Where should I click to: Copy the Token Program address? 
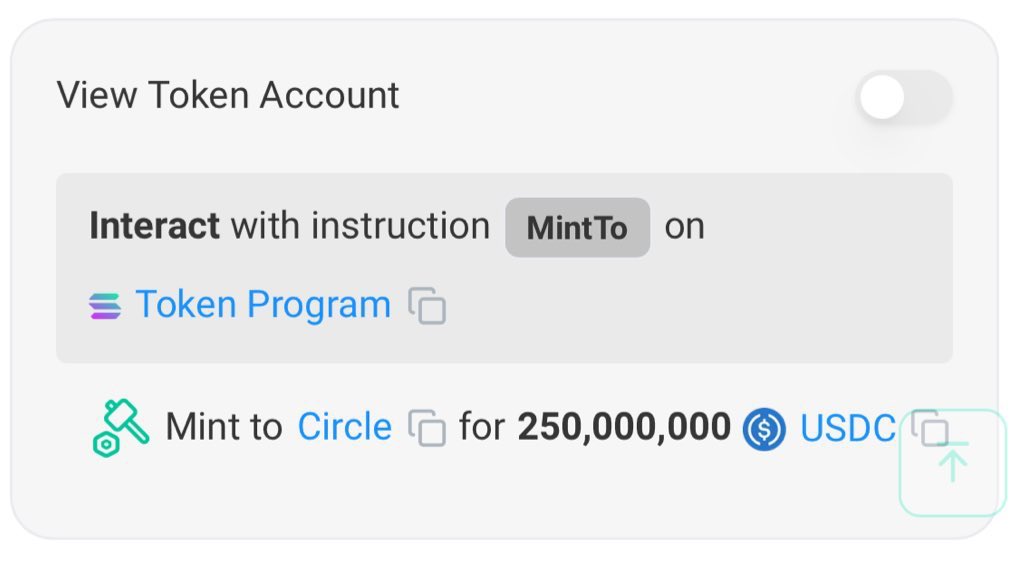point(427,305)
